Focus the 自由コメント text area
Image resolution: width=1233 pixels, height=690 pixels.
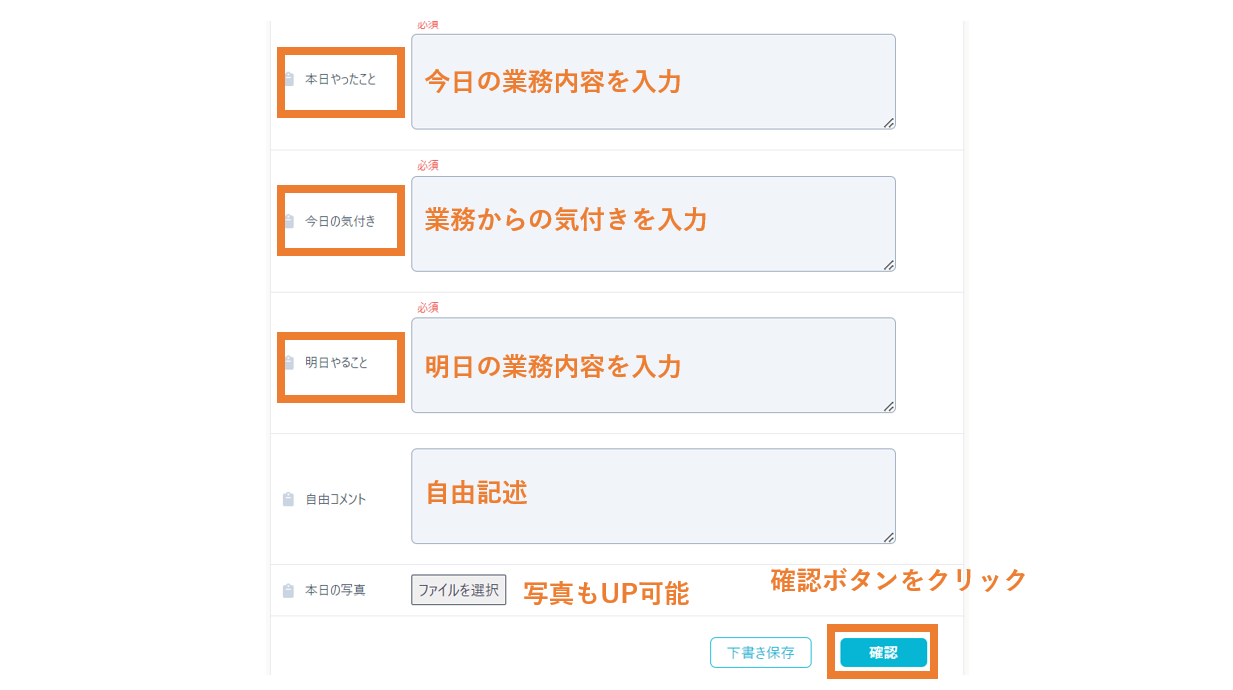tap(653, 496)
